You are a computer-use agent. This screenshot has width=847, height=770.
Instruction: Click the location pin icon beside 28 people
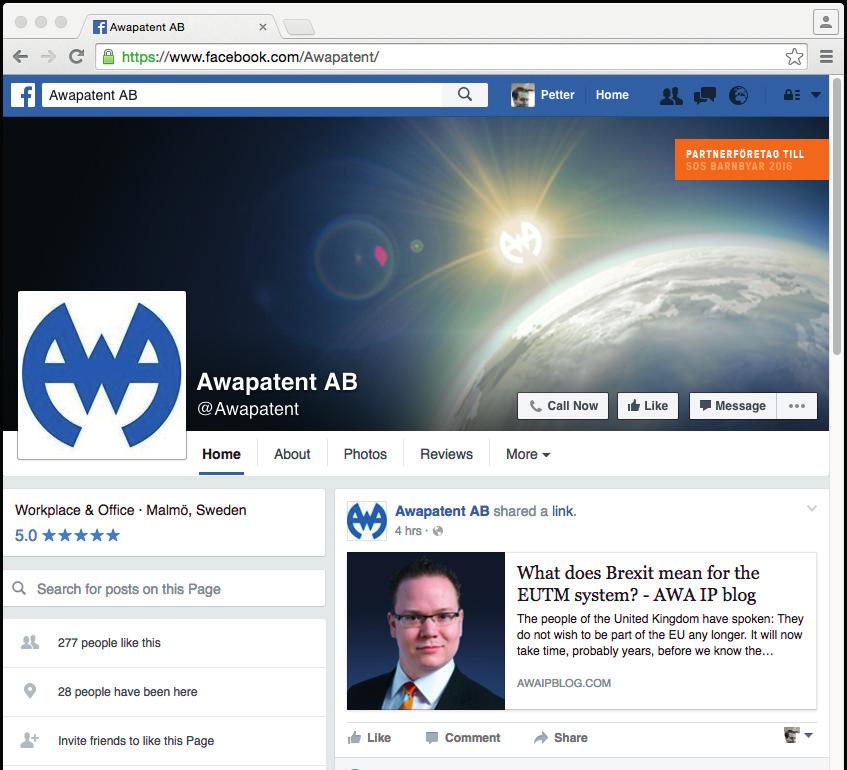(30, 691)
